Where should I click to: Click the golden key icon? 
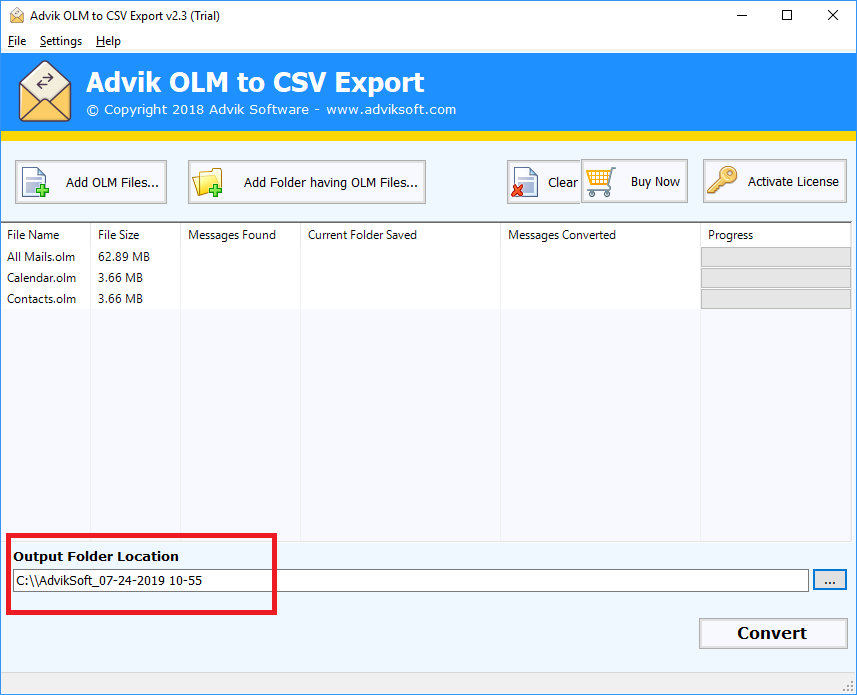(x=721, y=180)
